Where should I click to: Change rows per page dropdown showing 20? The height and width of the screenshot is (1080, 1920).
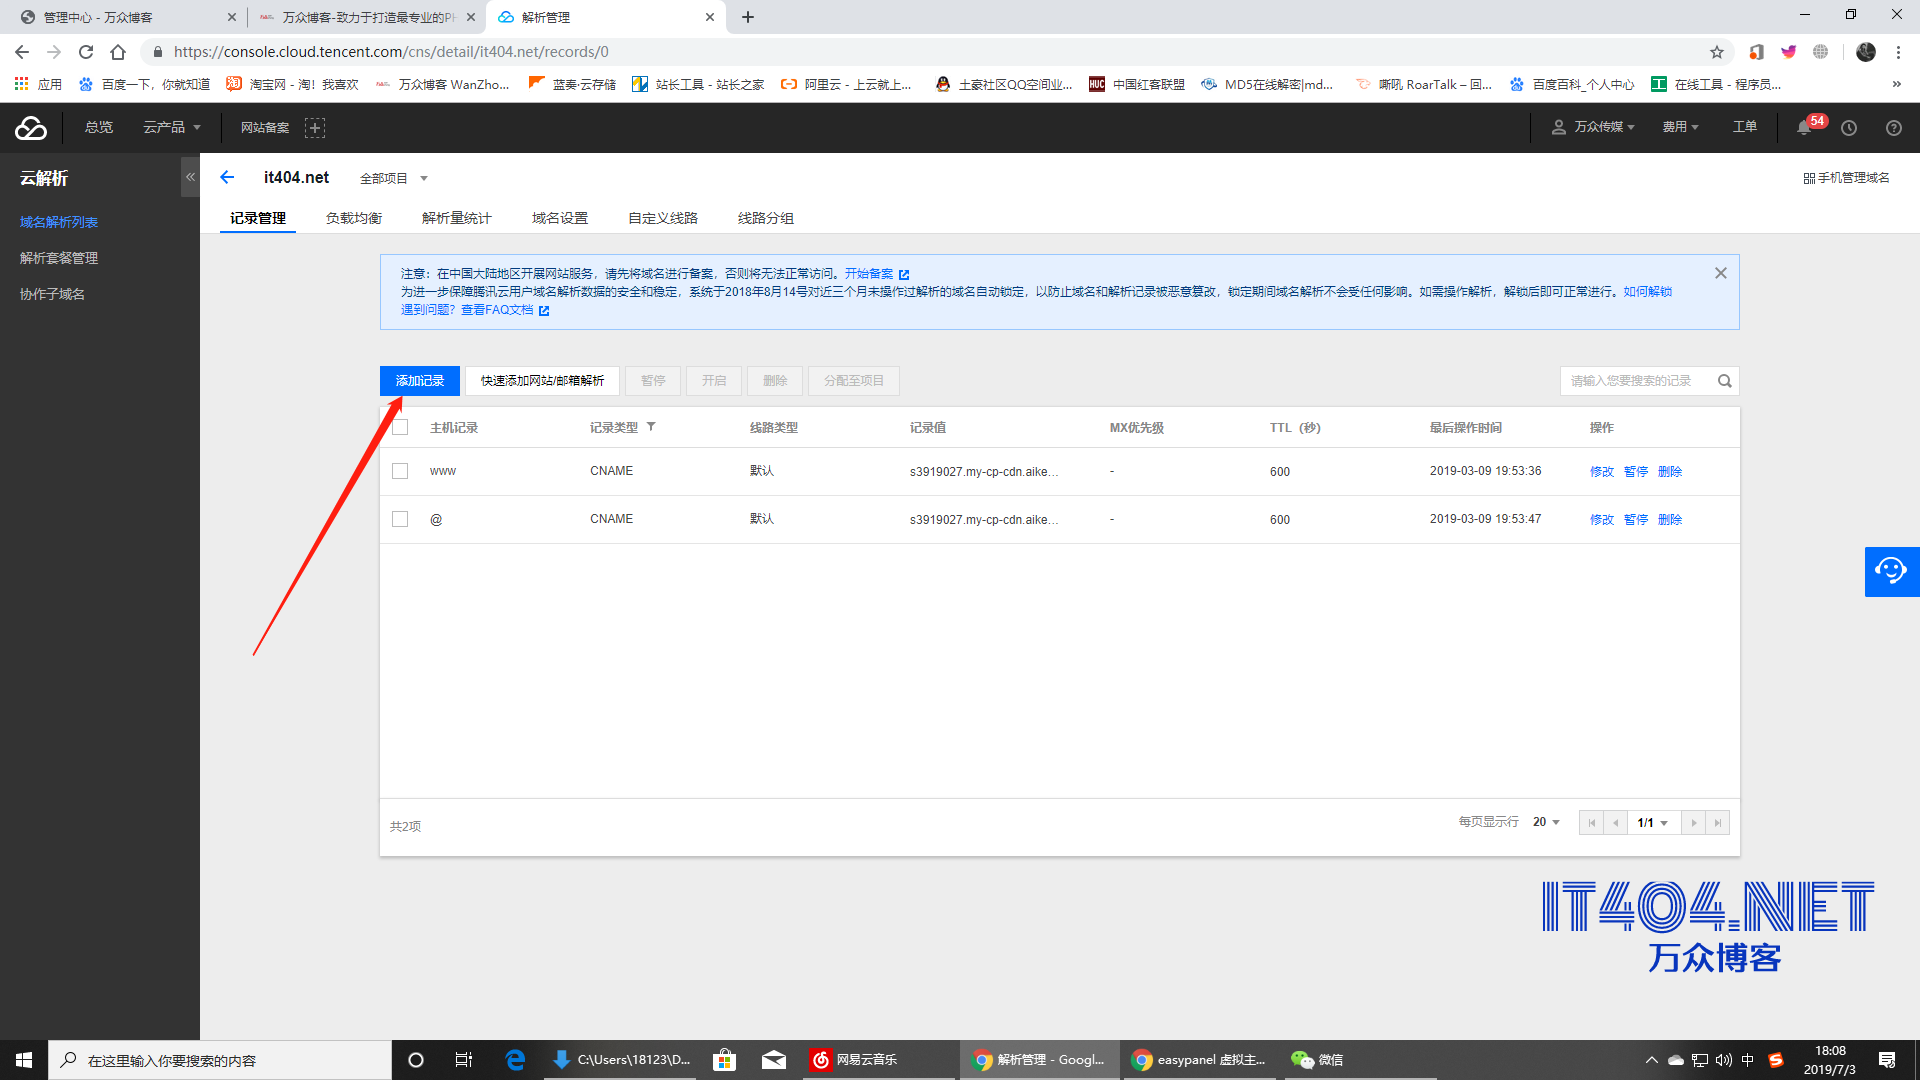point(1546,822)
